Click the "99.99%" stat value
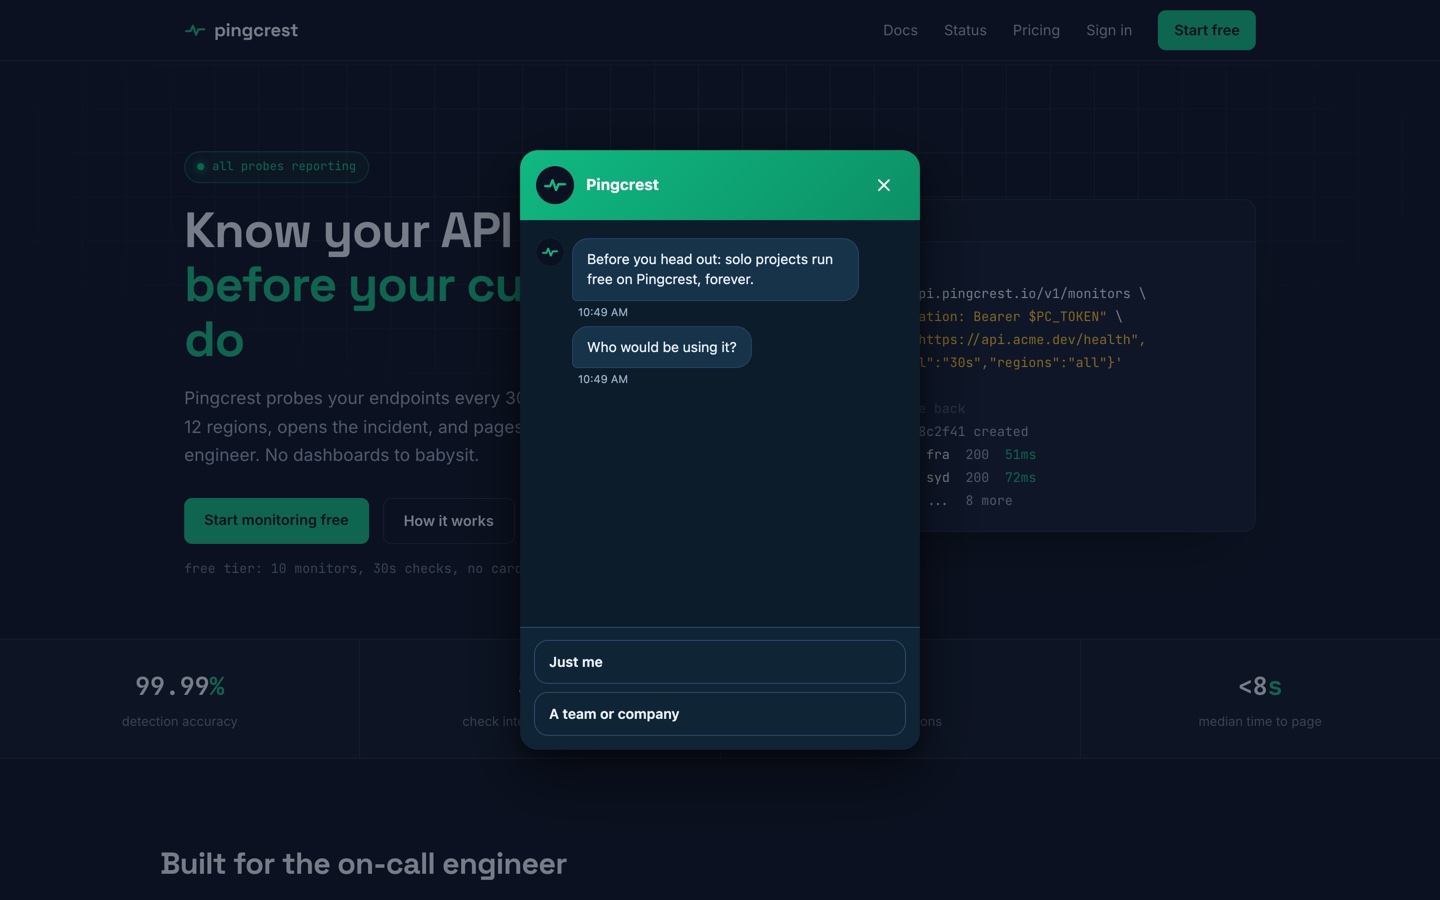 pos(180,686)
